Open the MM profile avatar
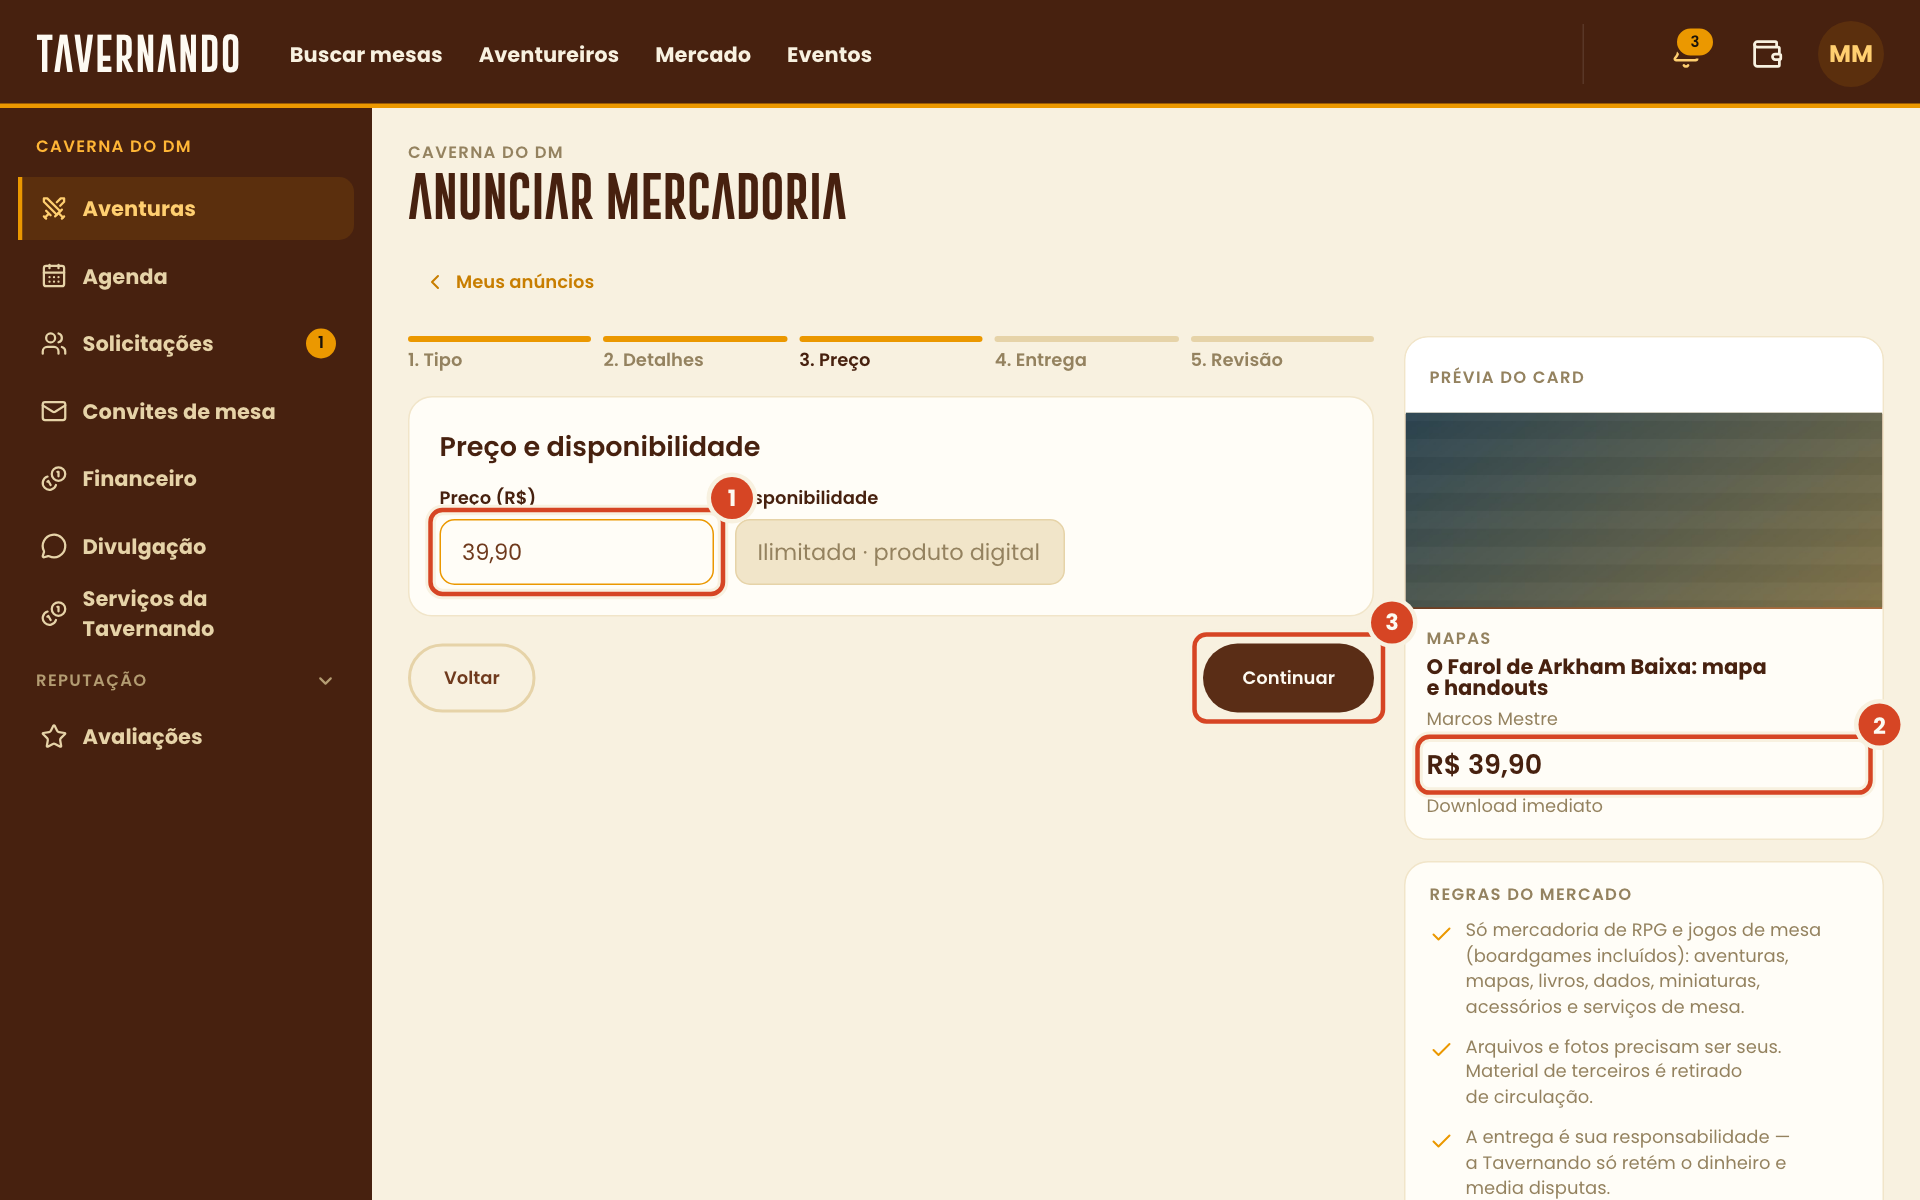The height and width of the screenshot is (1200, 1920). [x=1850, y=54]
